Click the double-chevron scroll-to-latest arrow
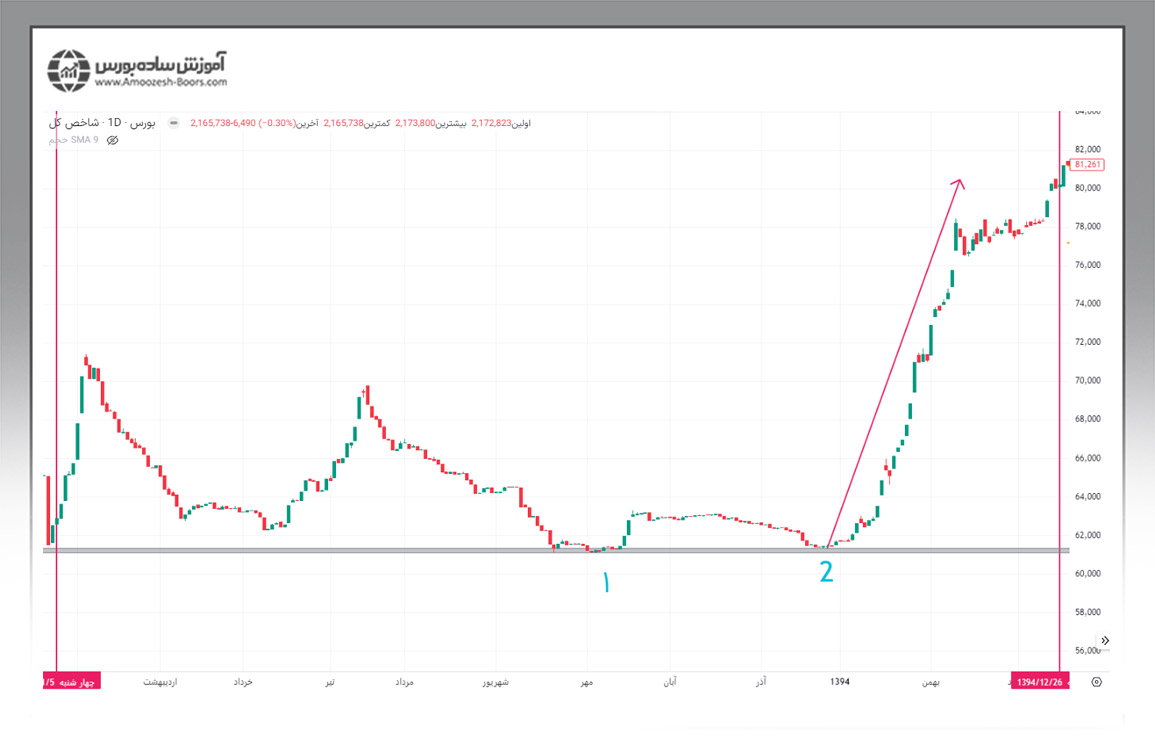1155x739 pixels. [x=1106, y=640]
